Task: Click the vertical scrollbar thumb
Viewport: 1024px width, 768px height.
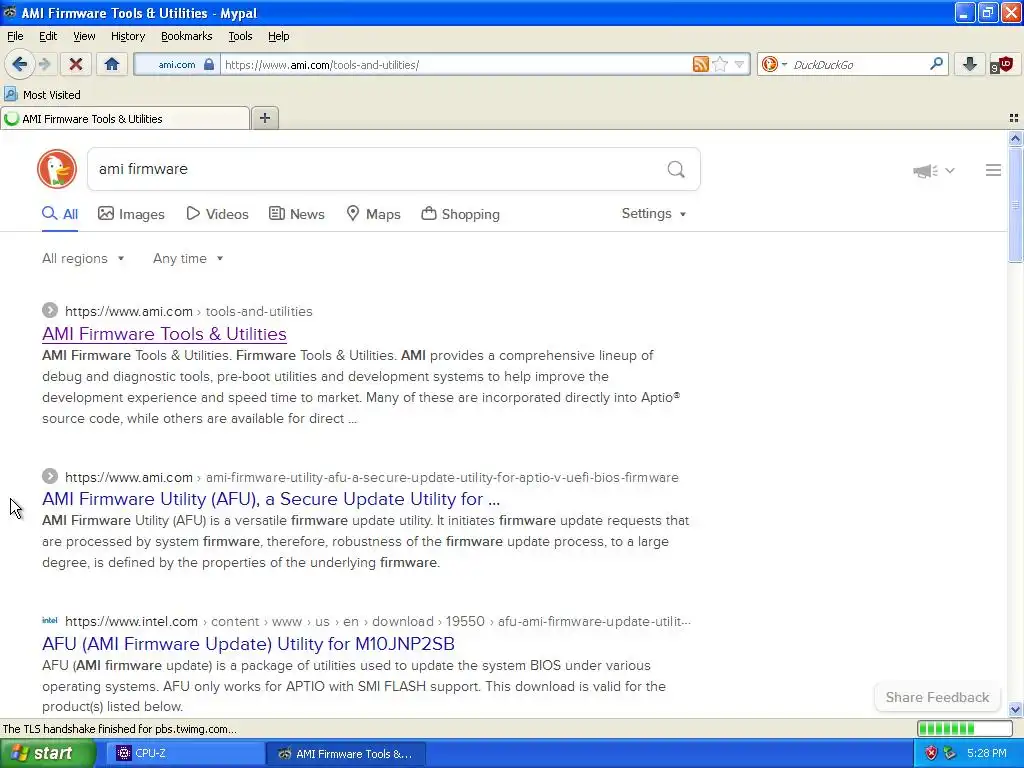Action: tap(1015, 204)
